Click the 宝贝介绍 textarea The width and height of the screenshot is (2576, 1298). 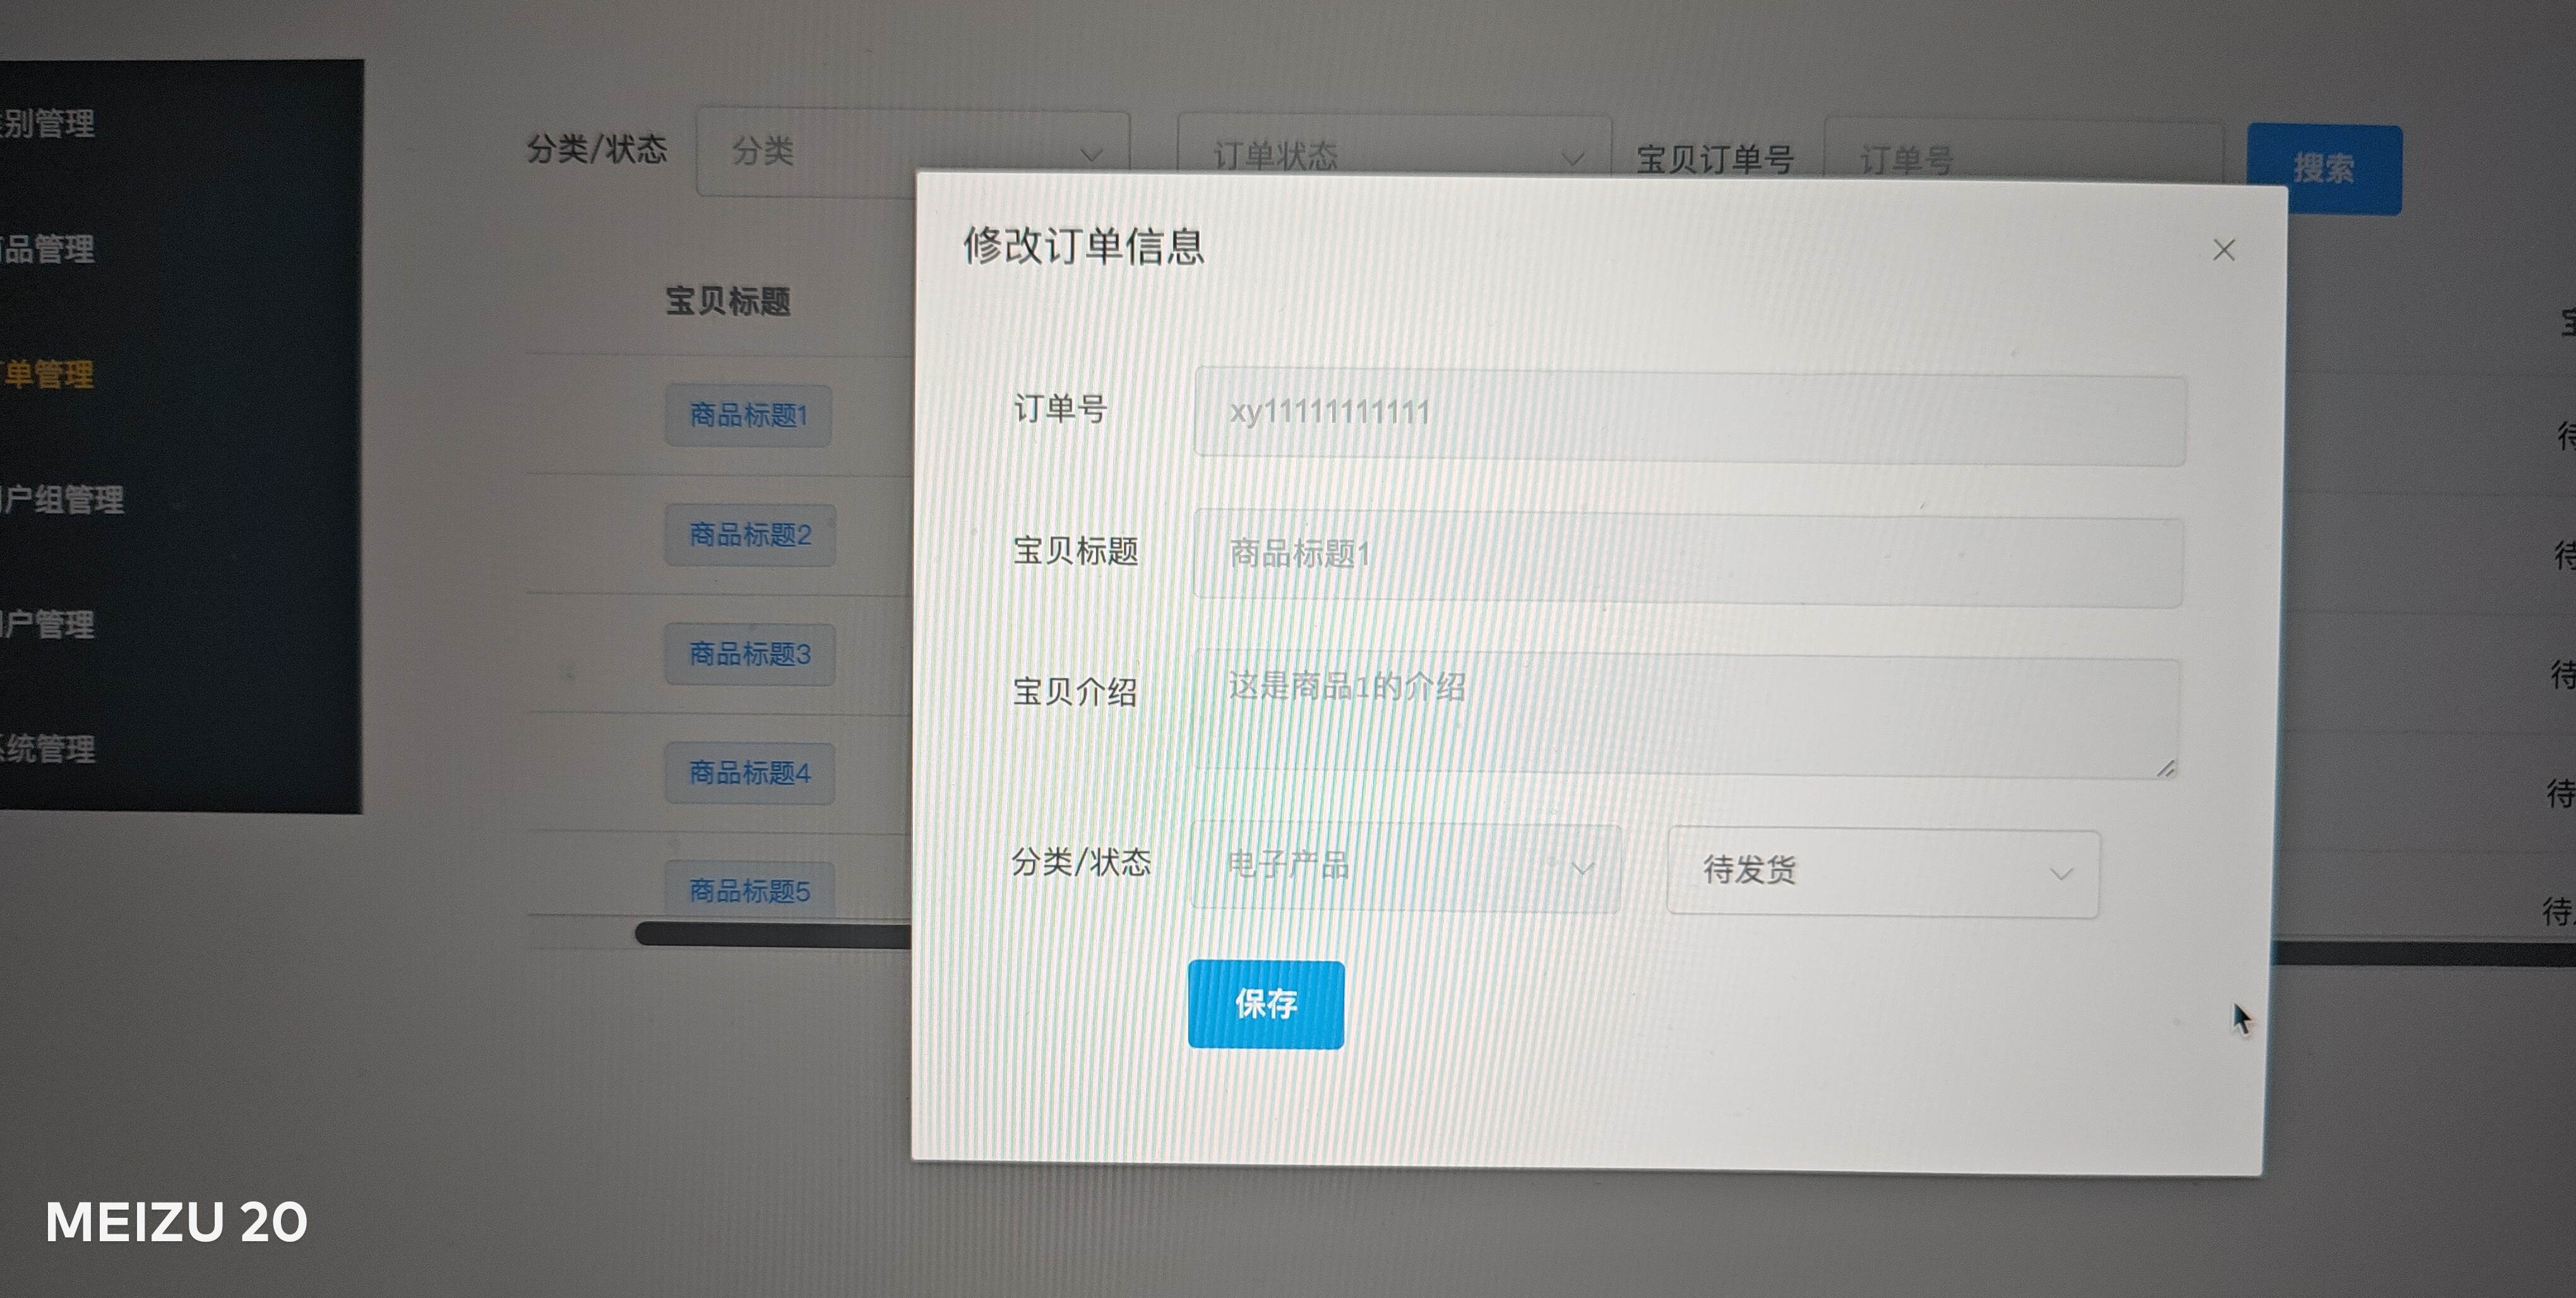1685,714
